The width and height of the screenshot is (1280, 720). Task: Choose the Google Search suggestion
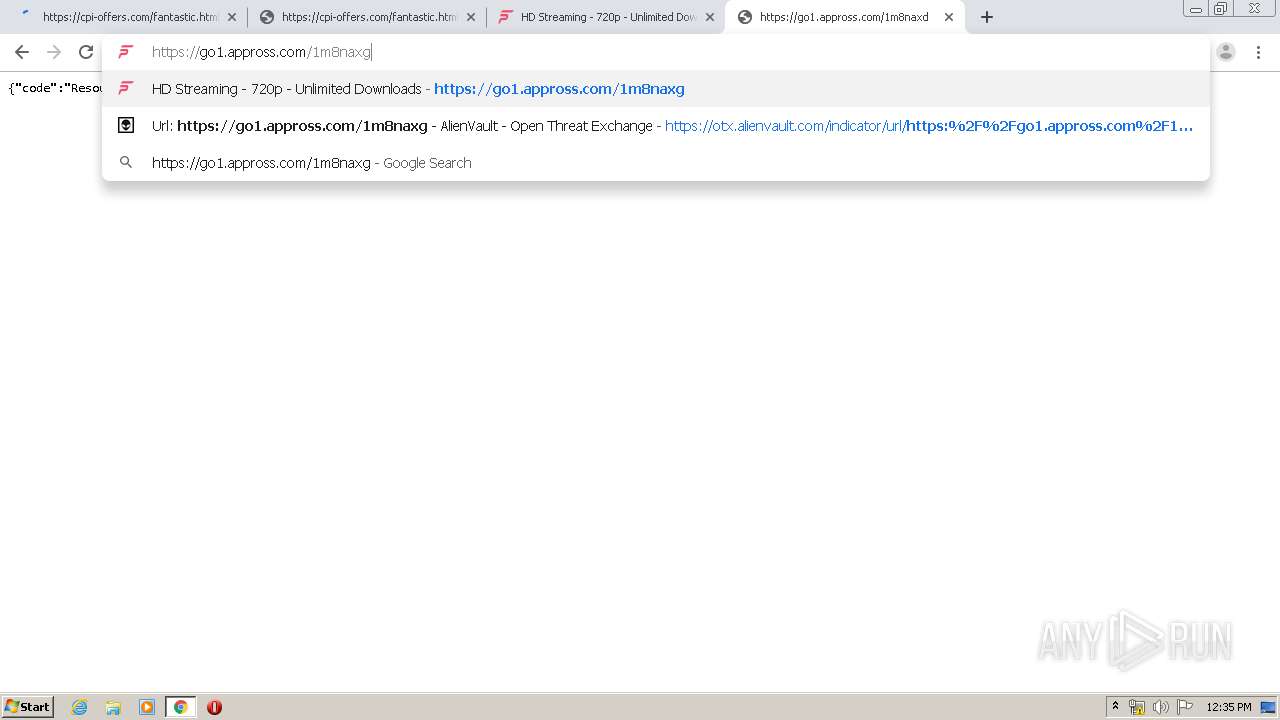click(x=656, y=163)
